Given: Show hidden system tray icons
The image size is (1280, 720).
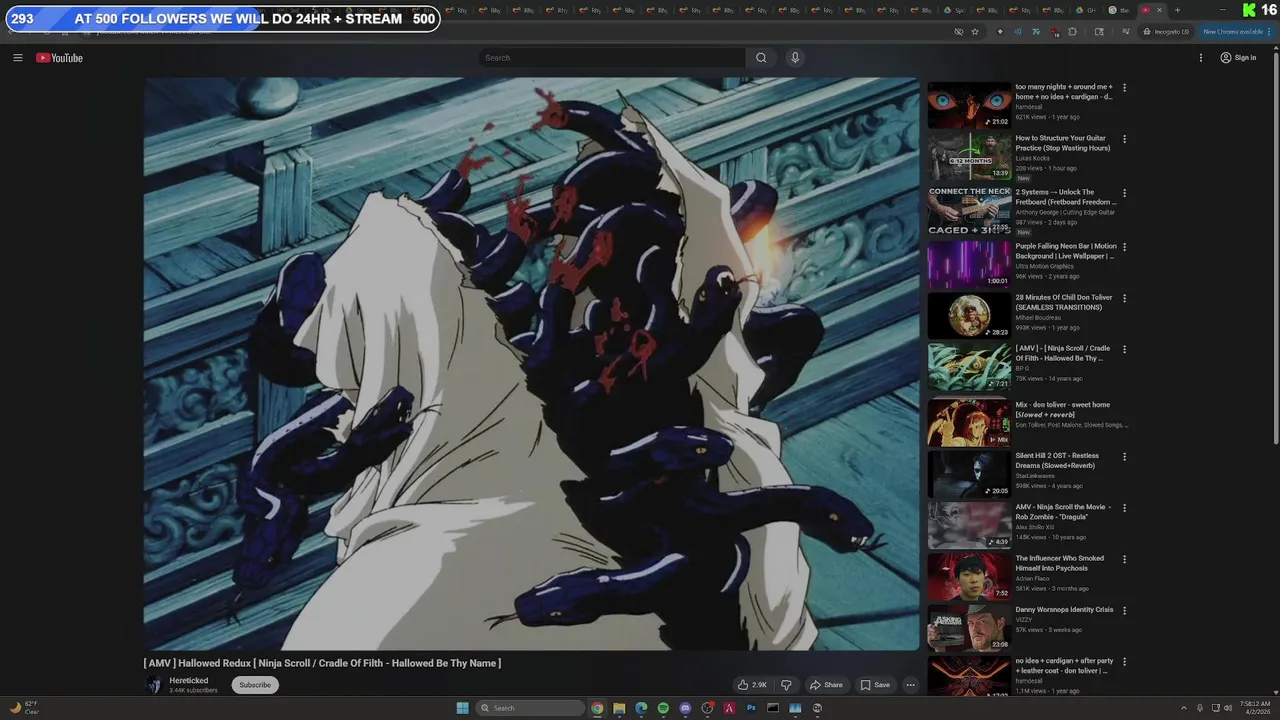Looking at the screenshot, I should click(1184, 708).
